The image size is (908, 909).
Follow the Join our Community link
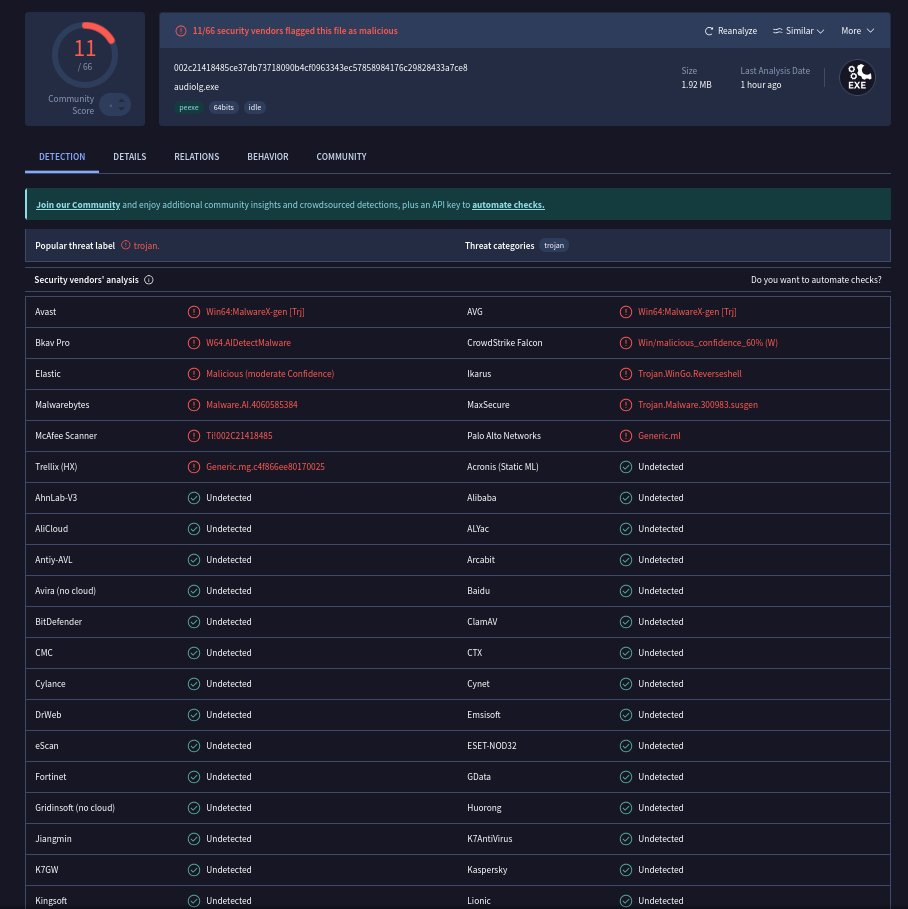tap(78, 205)
